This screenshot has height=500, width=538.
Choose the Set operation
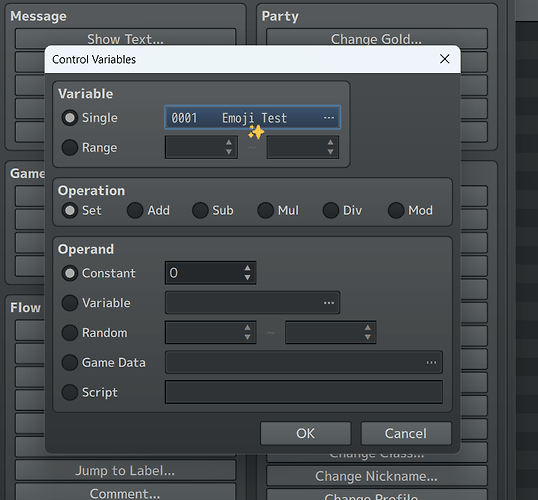click(x=70, y=210)
